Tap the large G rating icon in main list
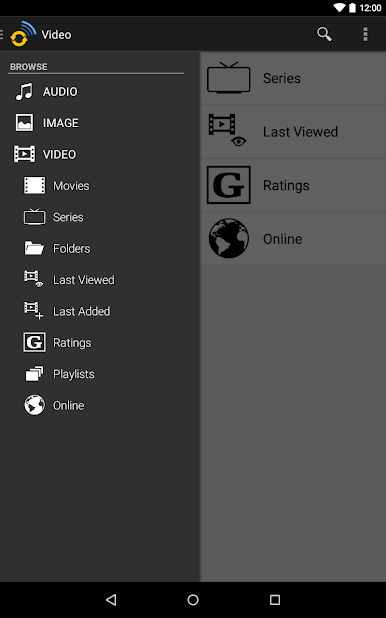Screen dimensions: 386x618 pyautogui.click(x=229, y=185)
